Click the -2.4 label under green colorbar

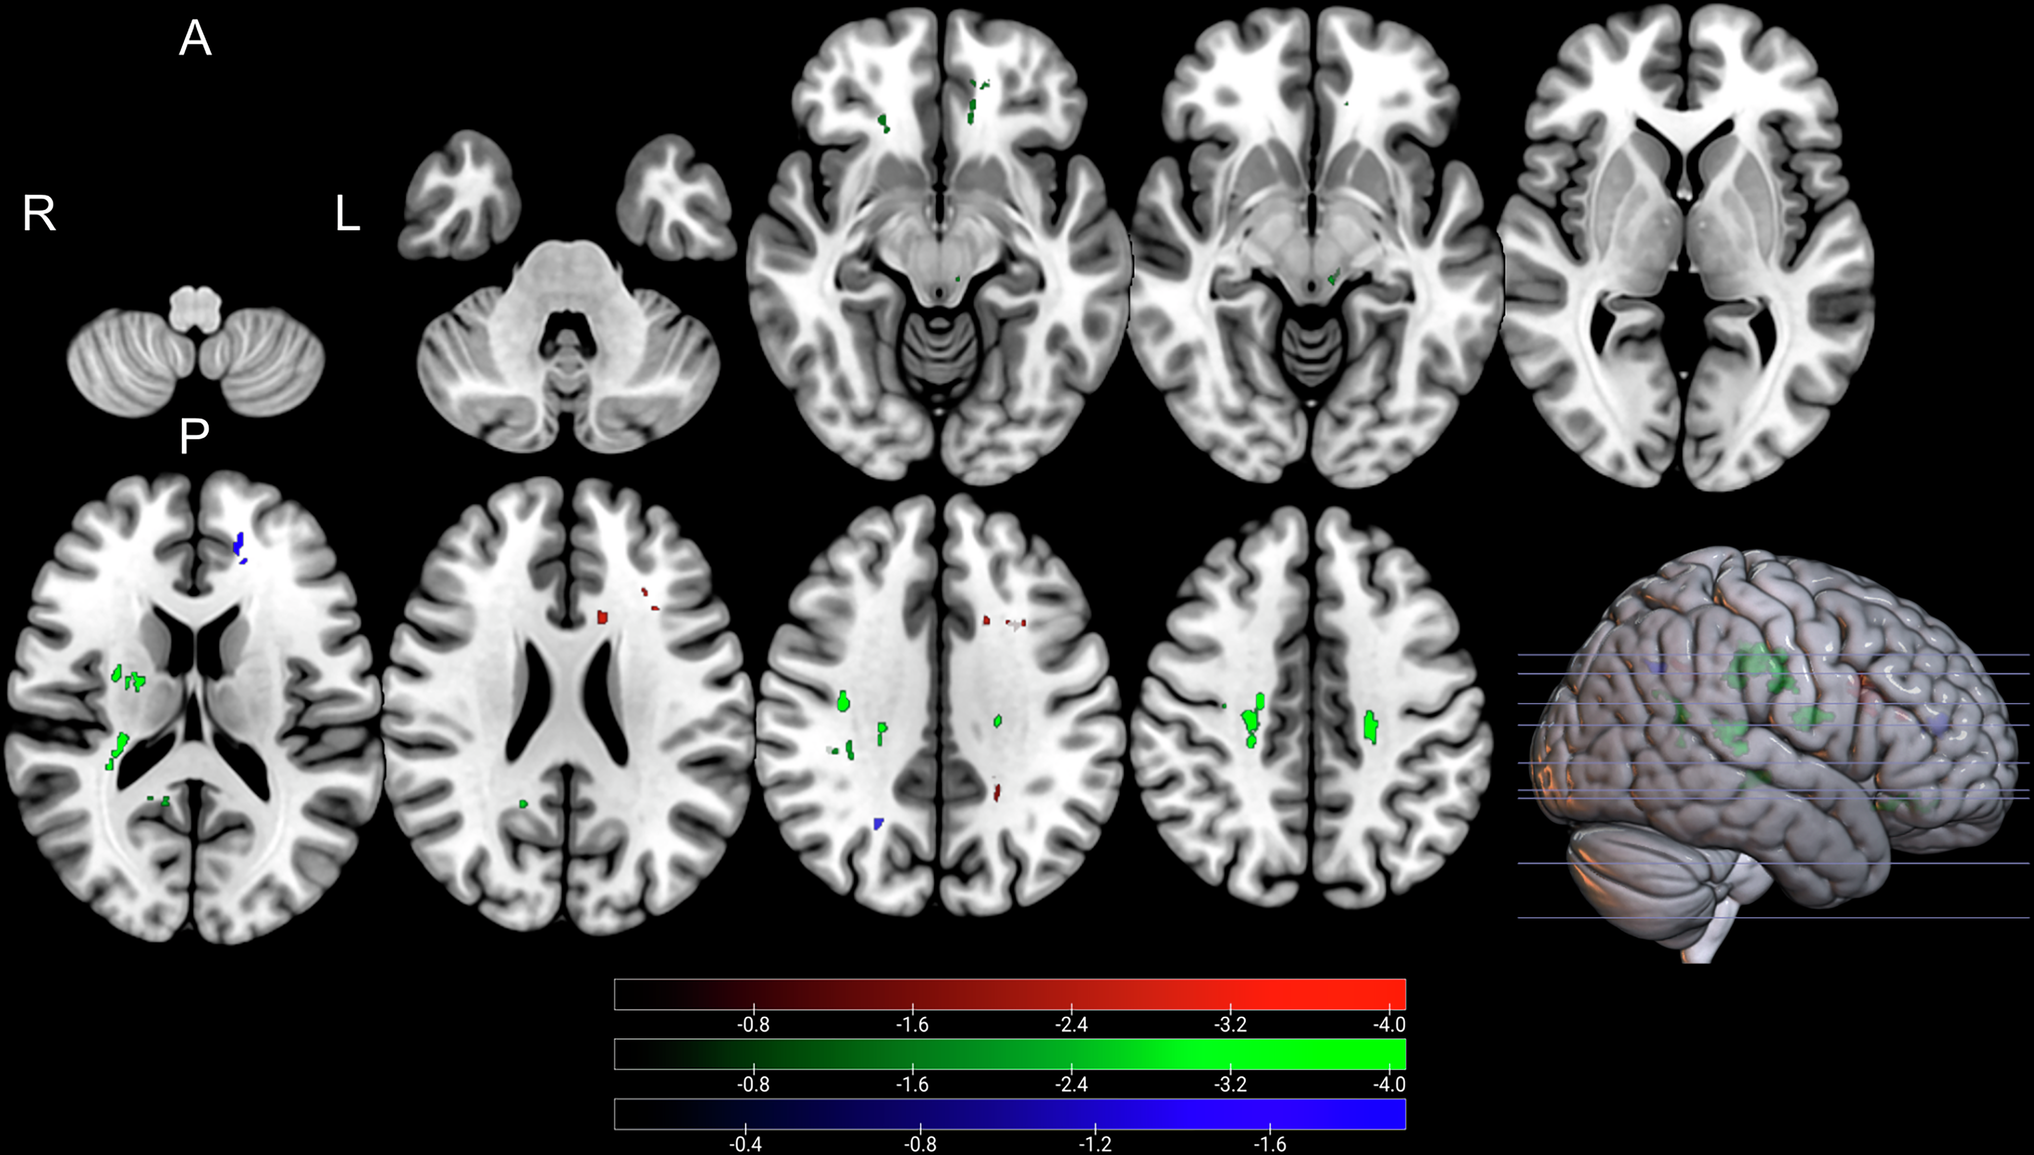1071,1084
